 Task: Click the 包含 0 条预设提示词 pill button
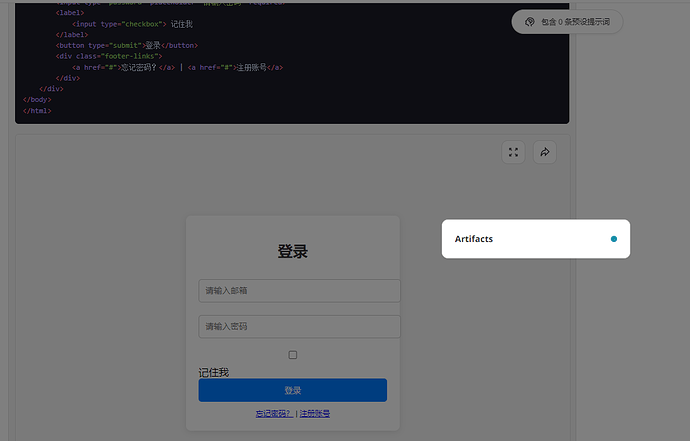(x=567, y=22)
